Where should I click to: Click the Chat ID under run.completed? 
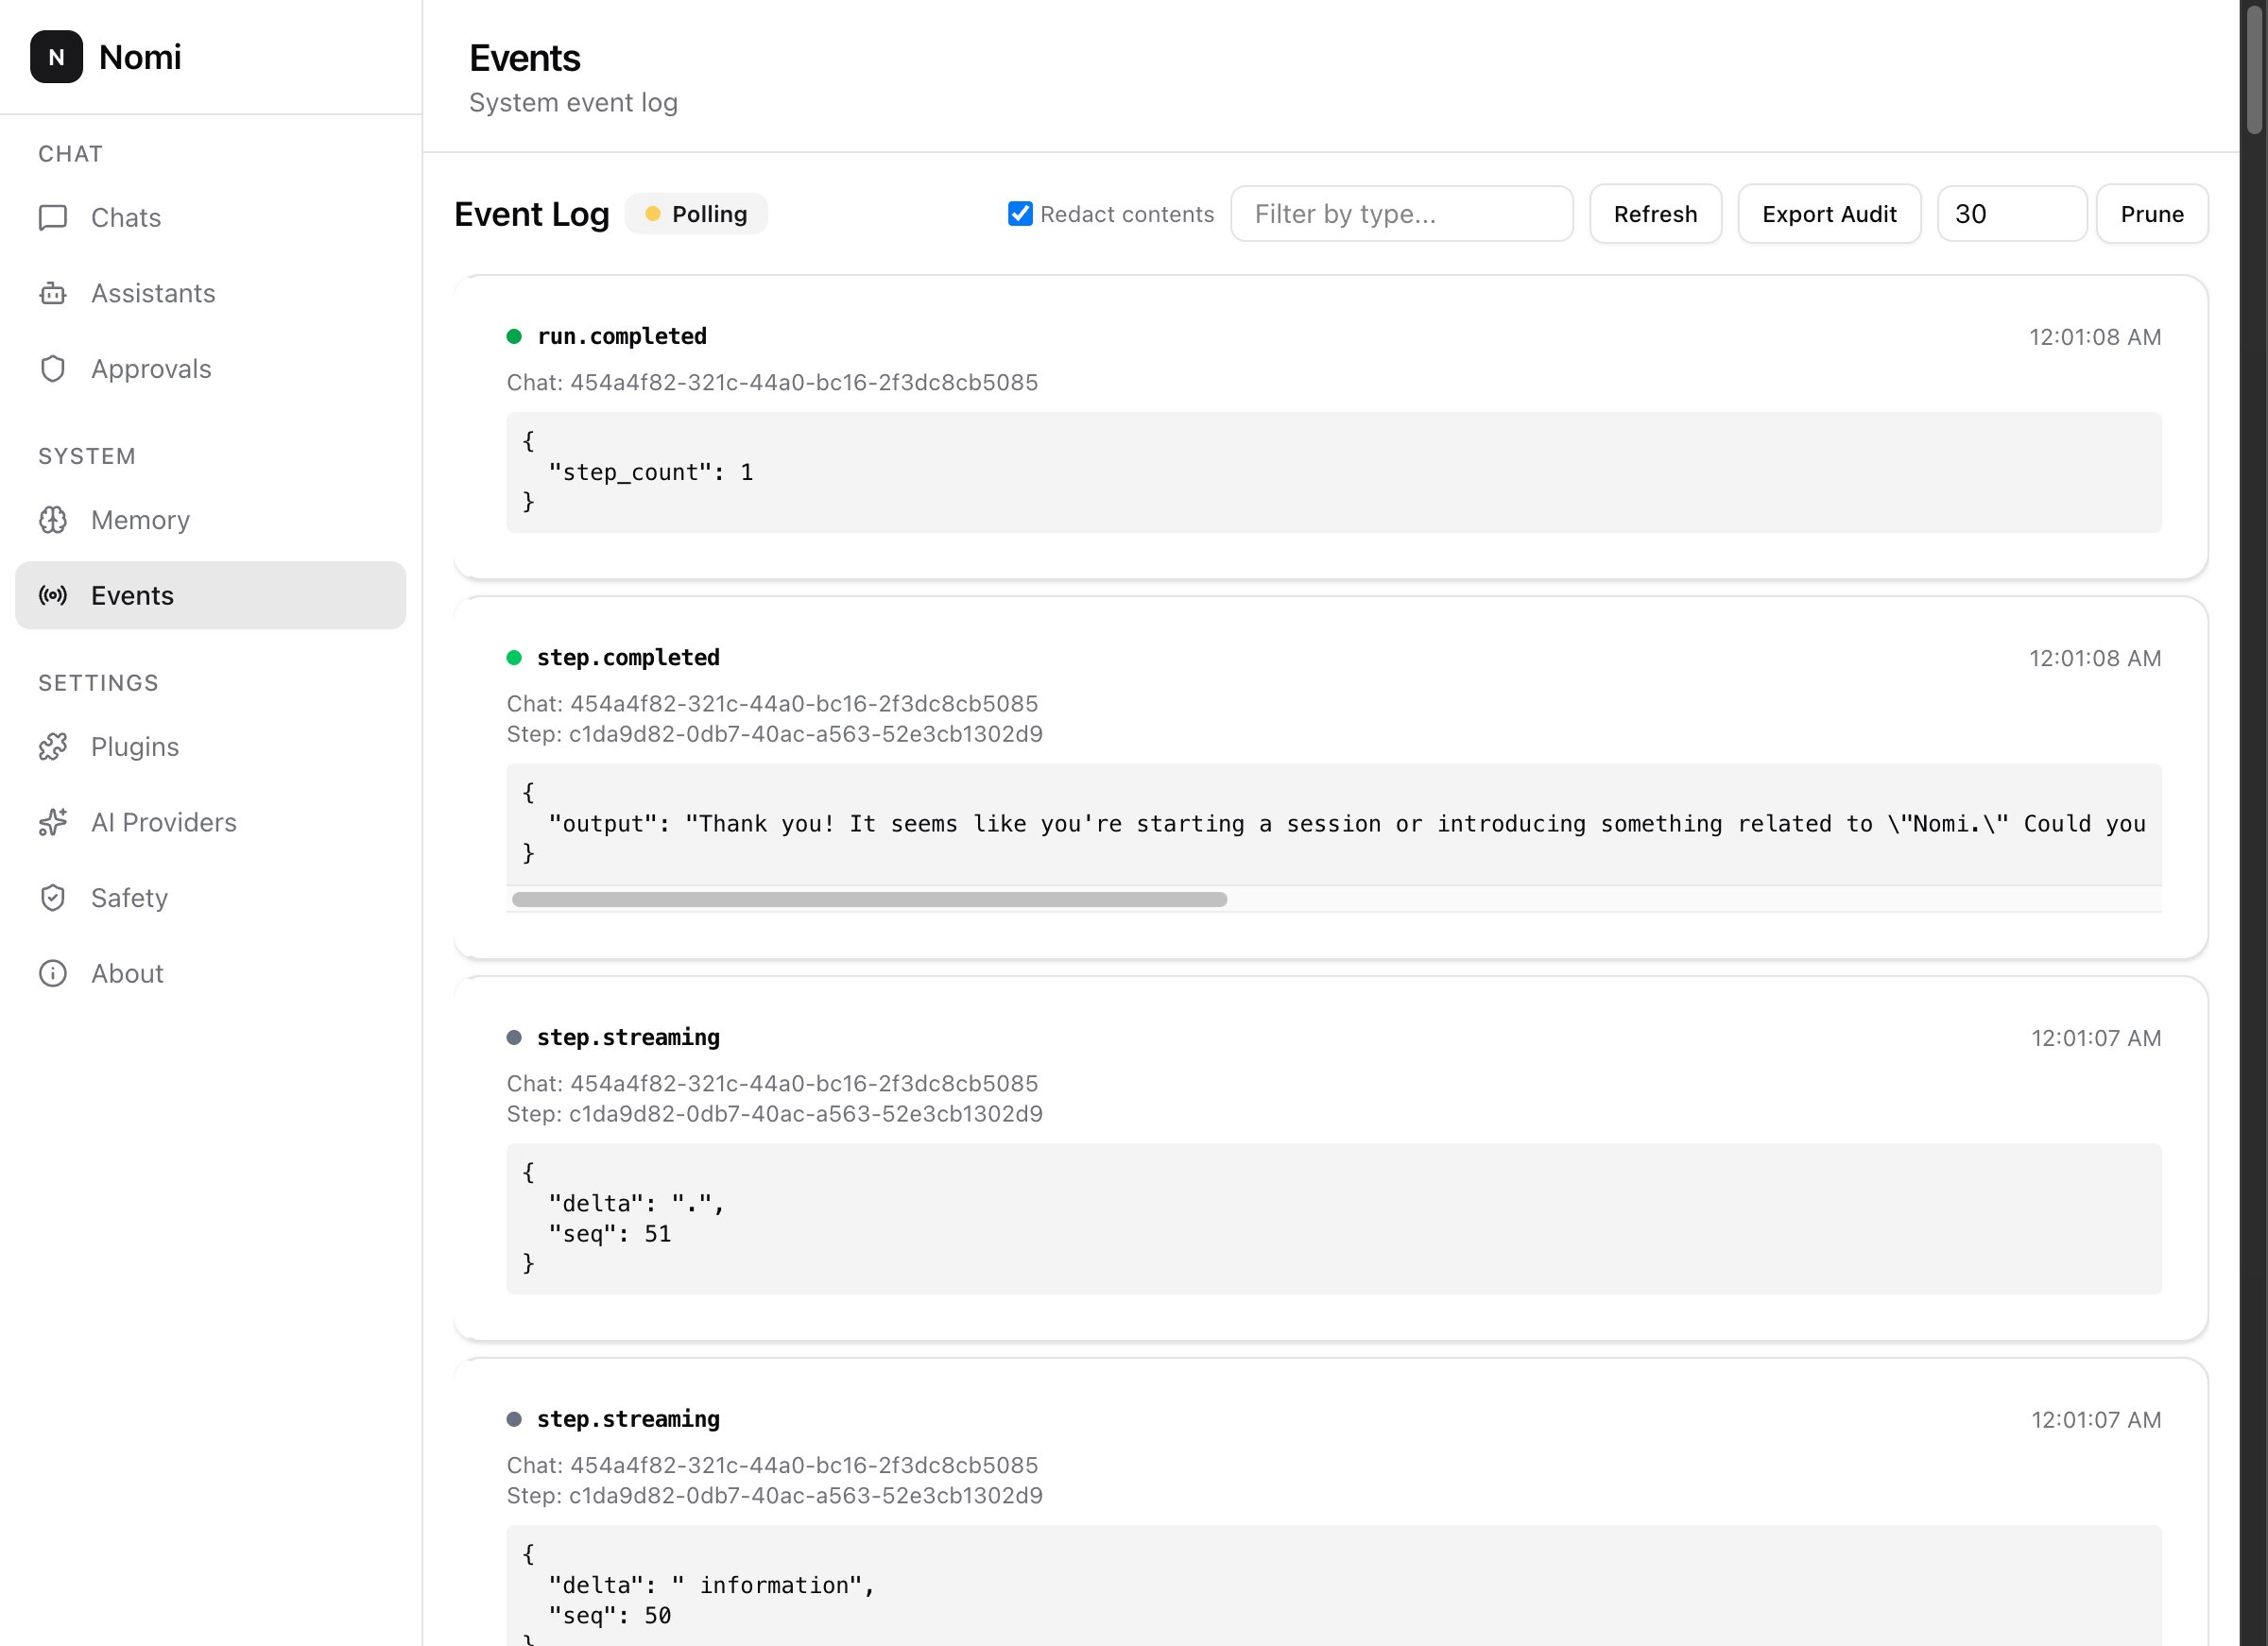pyautogui.click(x=772, y=383)
